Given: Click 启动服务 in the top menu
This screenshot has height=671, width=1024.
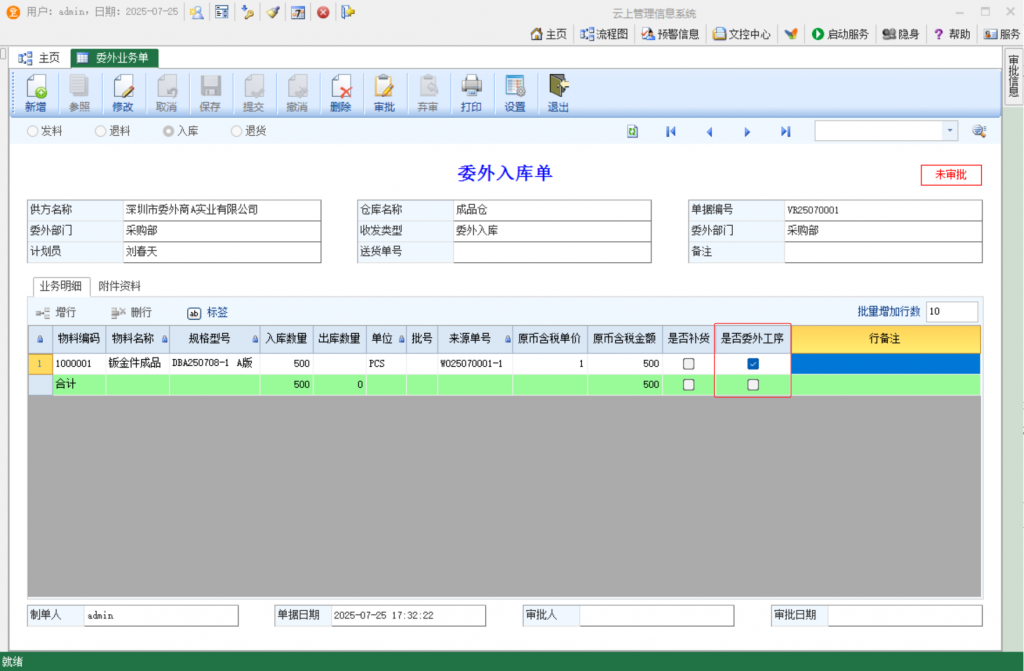Looking at the screenshot, I should [x=840, y=34].
